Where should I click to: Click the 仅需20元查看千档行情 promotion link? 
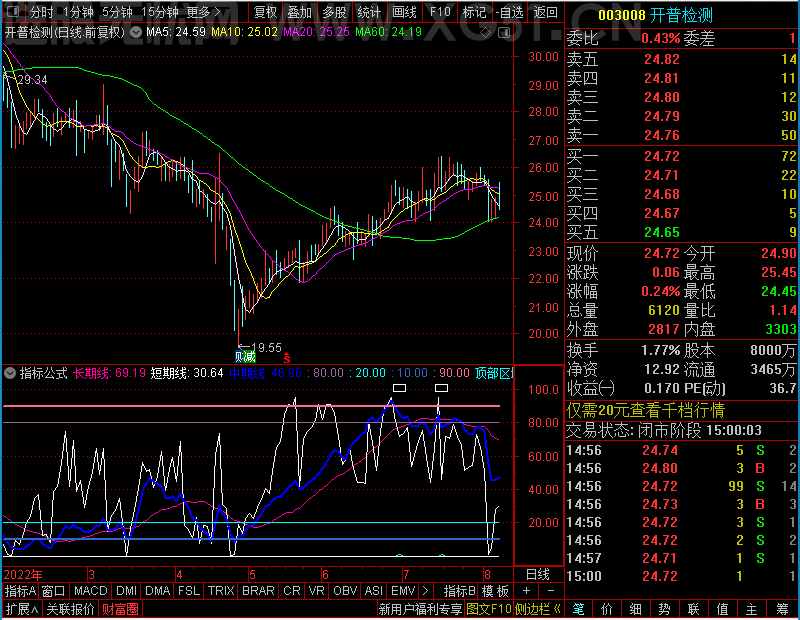[645, 410]
